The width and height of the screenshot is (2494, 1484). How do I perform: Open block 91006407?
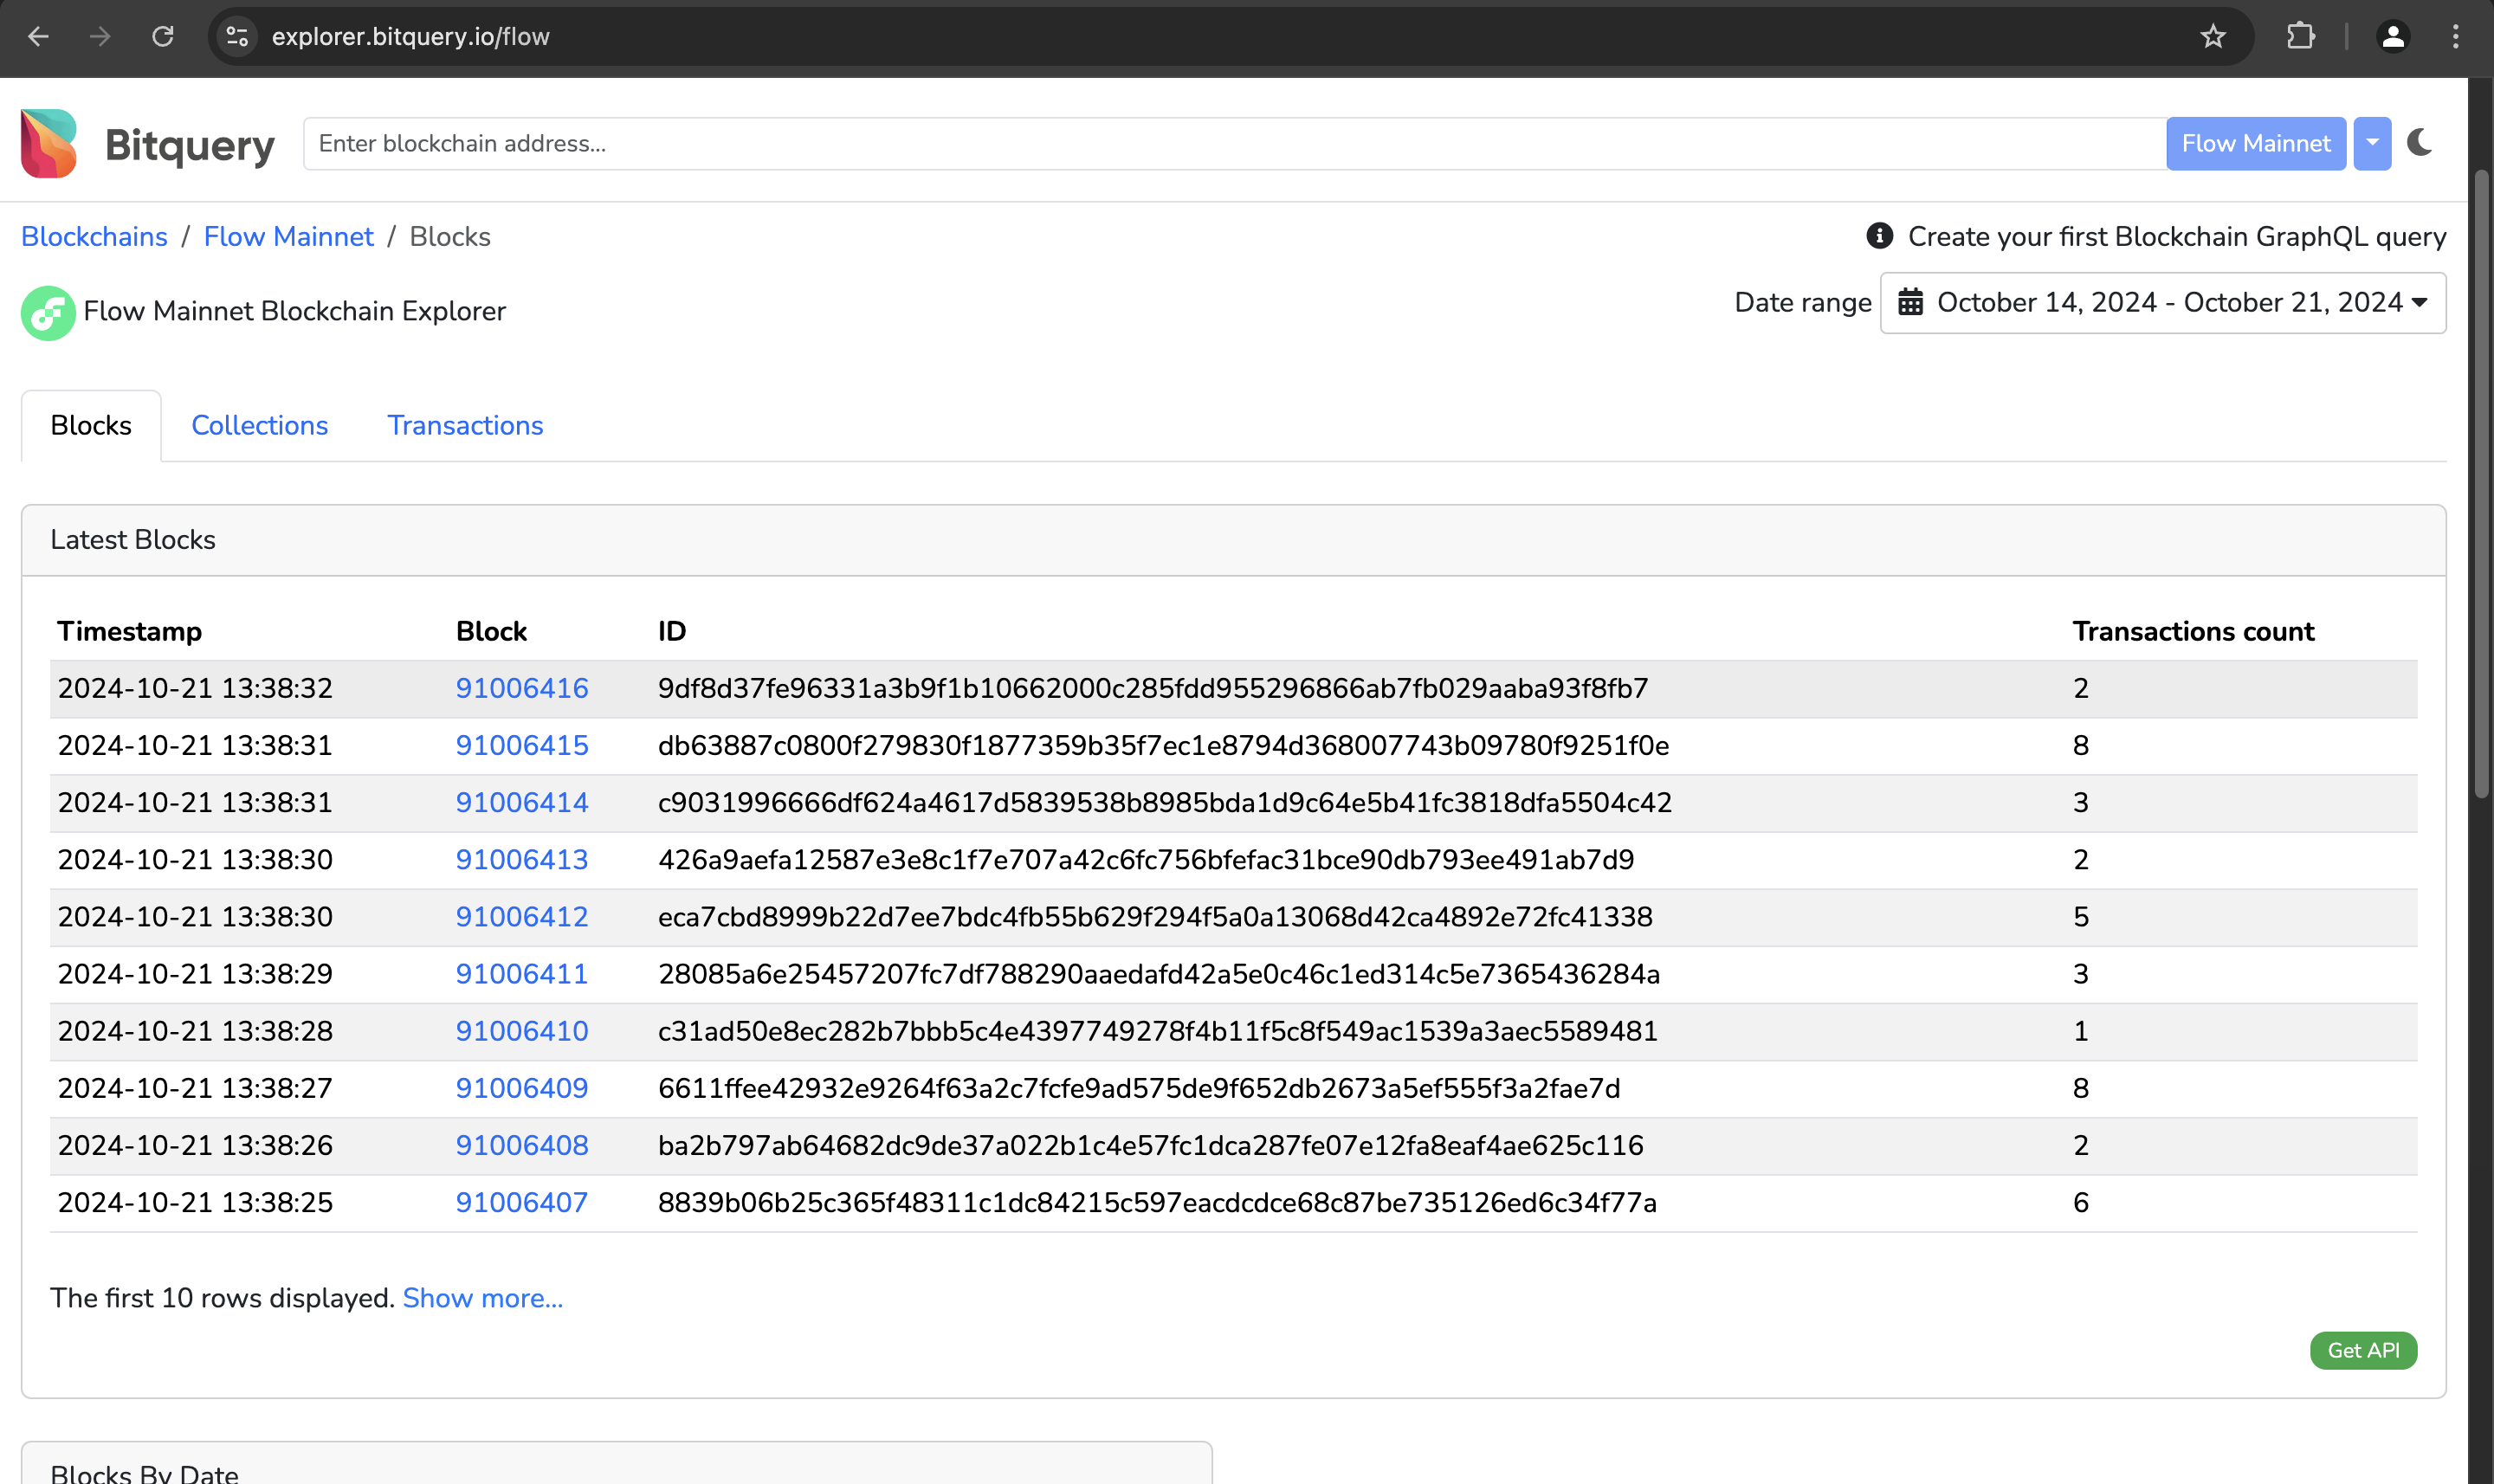(521, 1202)
